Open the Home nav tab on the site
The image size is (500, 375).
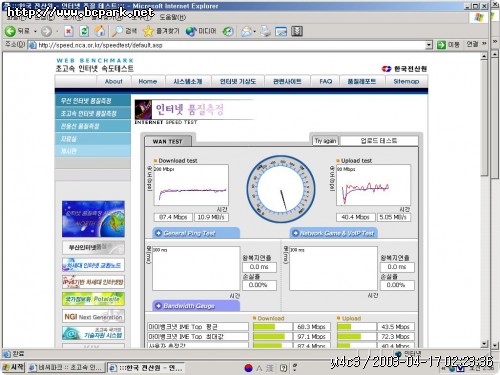147,81
